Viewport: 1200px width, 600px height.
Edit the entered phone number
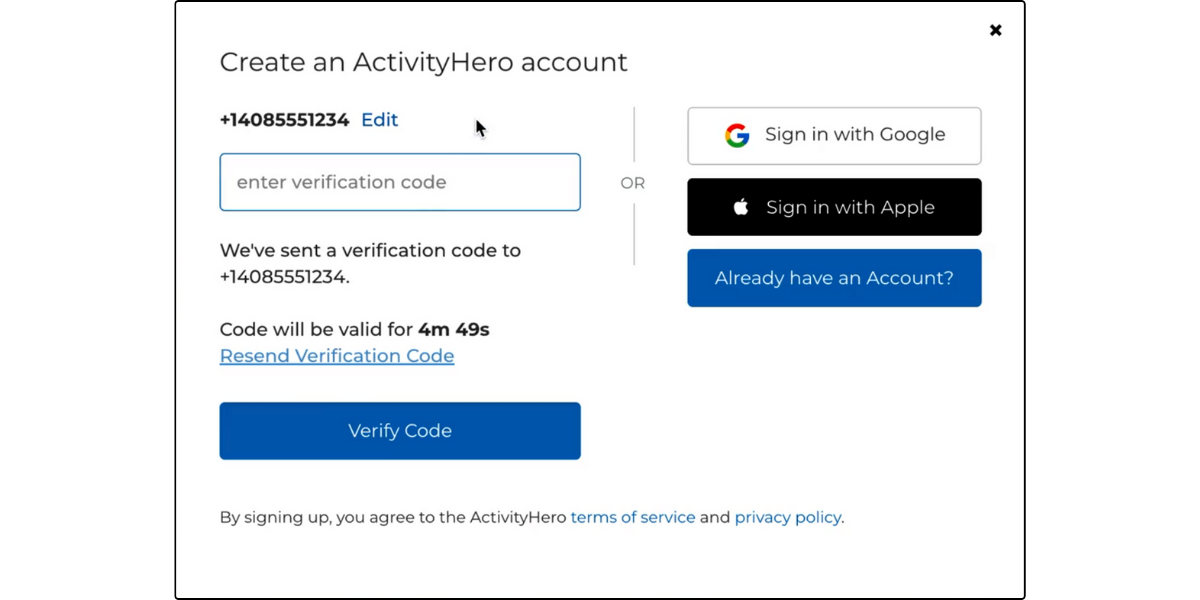(x=380, y=120)
